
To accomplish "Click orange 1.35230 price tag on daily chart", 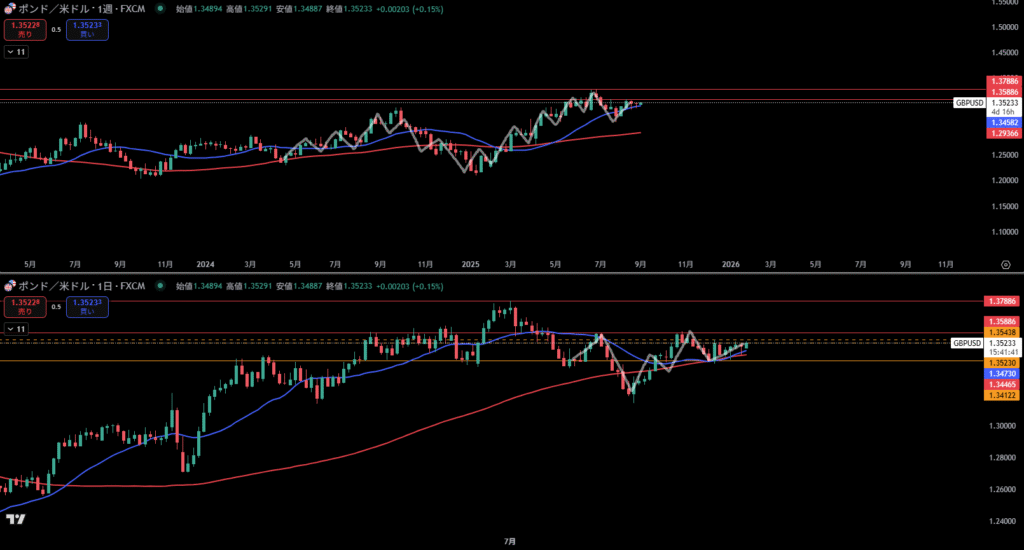I will point(1002,363).
